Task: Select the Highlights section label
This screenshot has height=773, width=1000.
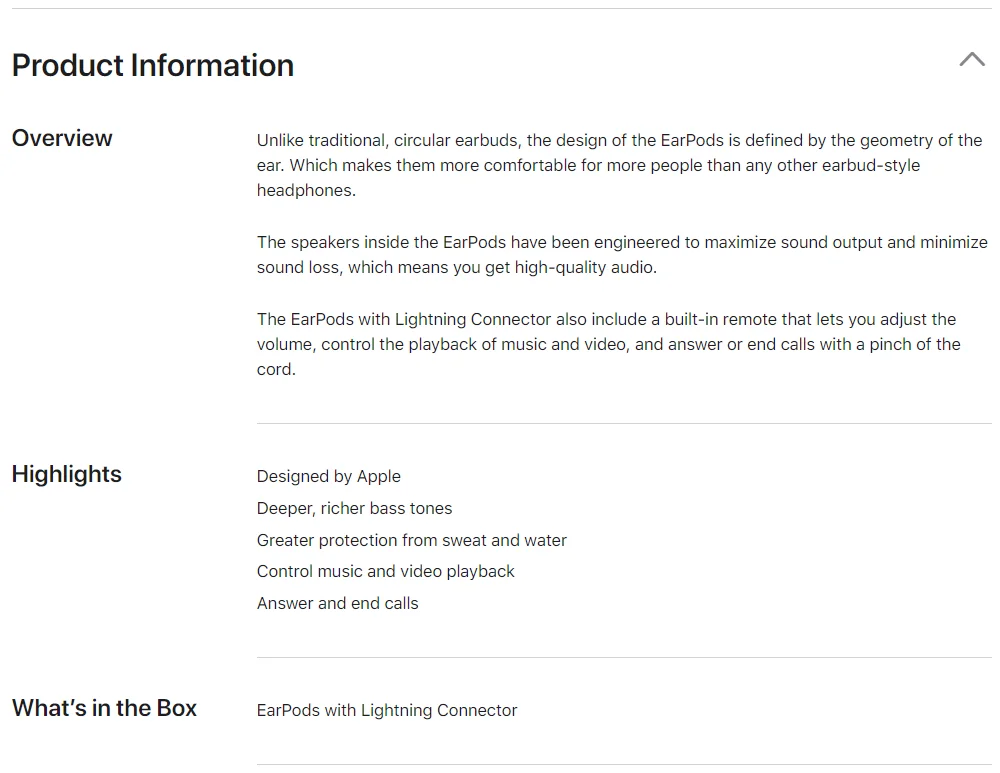Action: [66, 474]
